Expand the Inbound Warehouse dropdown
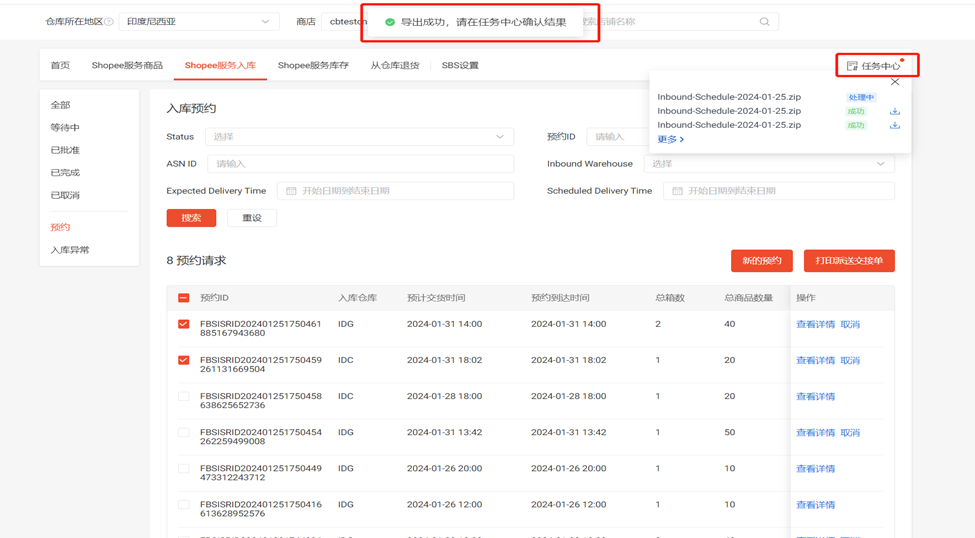975x538 pixels. 768,164
